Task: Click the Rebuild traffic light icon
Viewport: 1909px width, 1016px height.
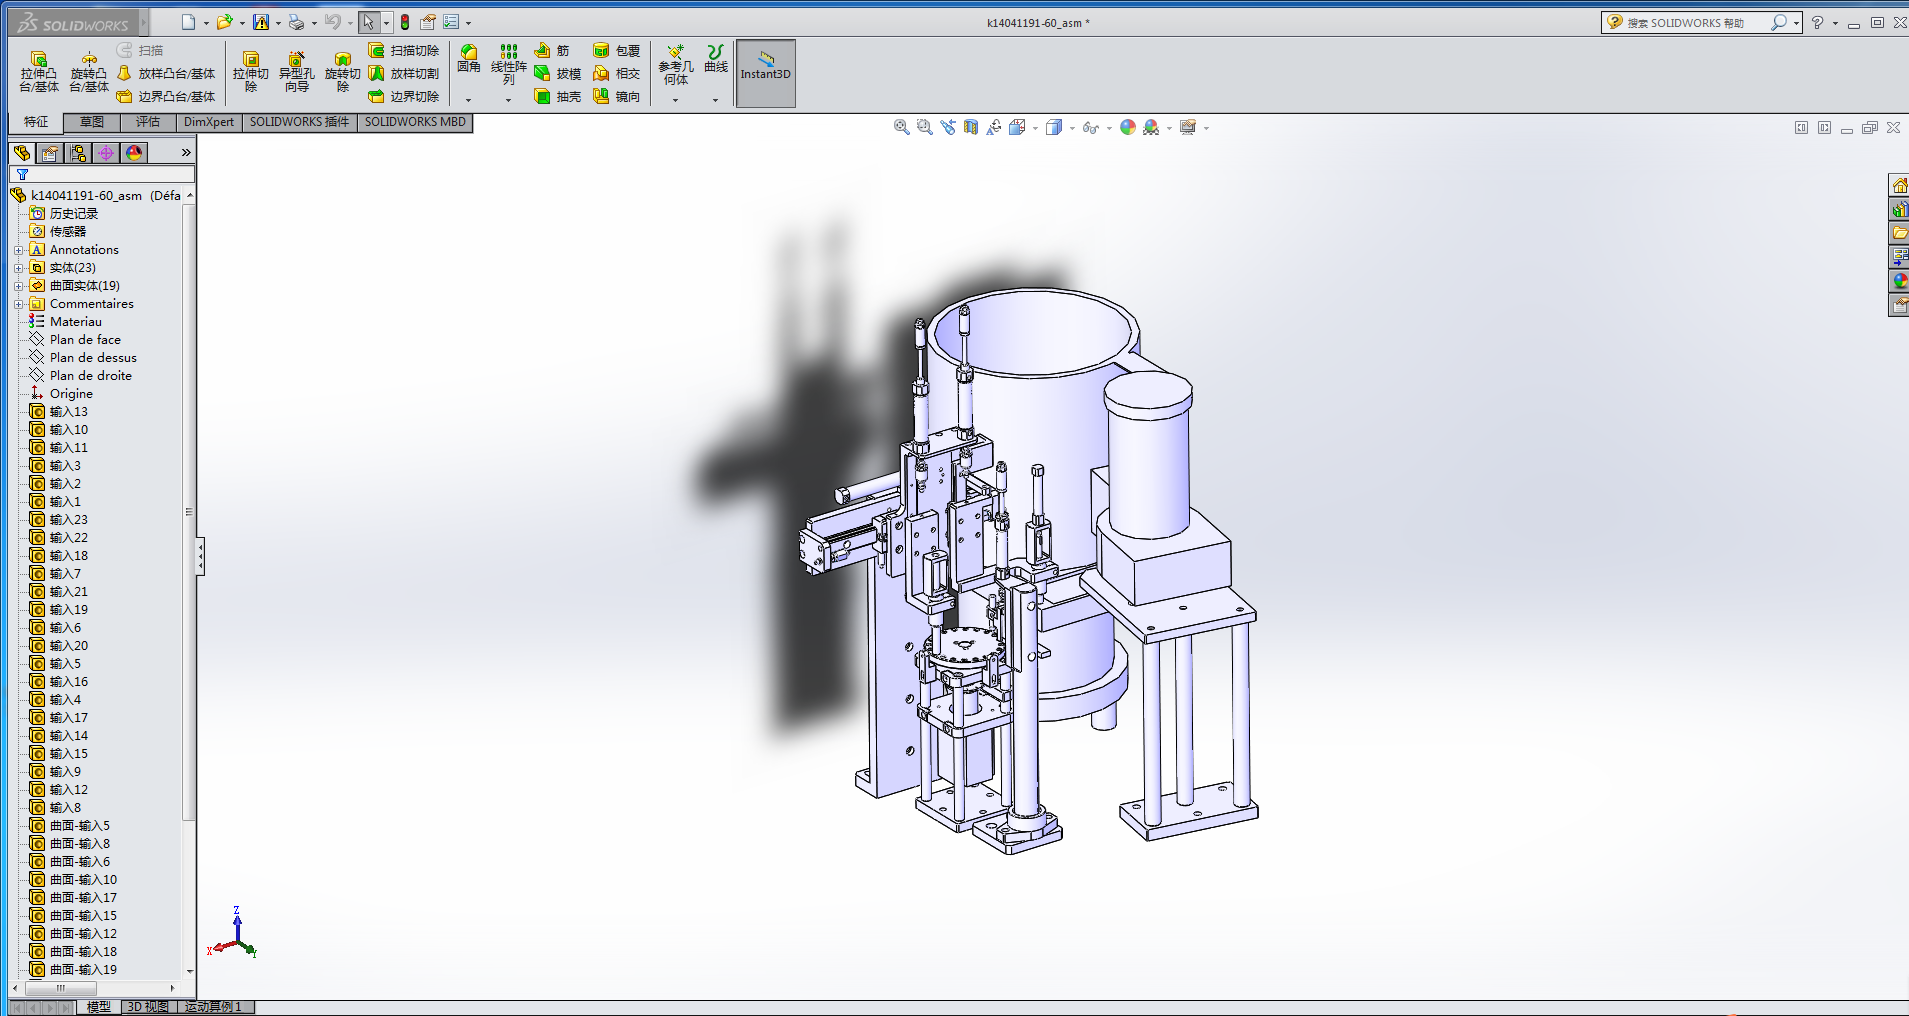Action: [405, 22]
